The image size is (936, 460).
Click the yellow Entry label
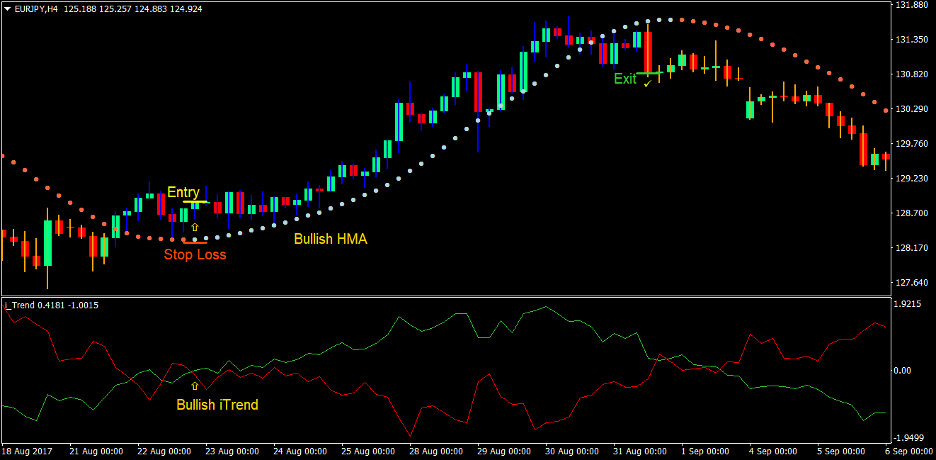183,192
